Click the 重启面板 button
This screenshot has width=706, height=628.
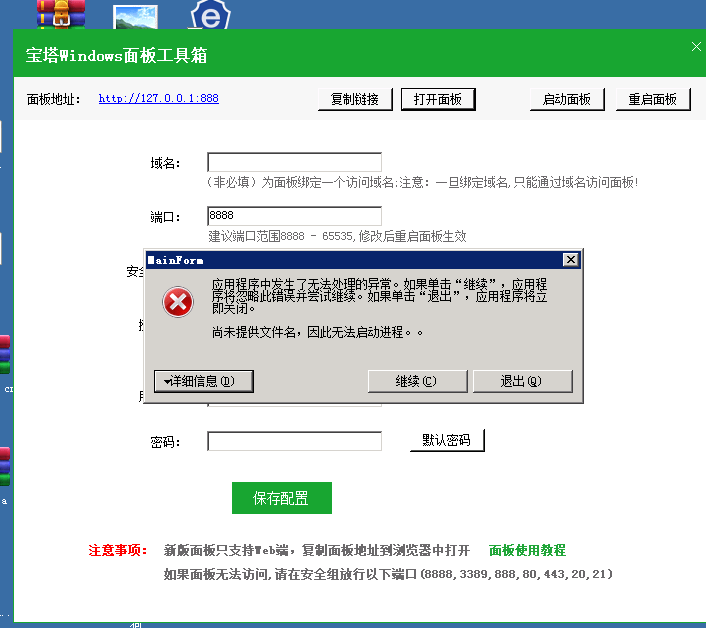tap(653, 99)
